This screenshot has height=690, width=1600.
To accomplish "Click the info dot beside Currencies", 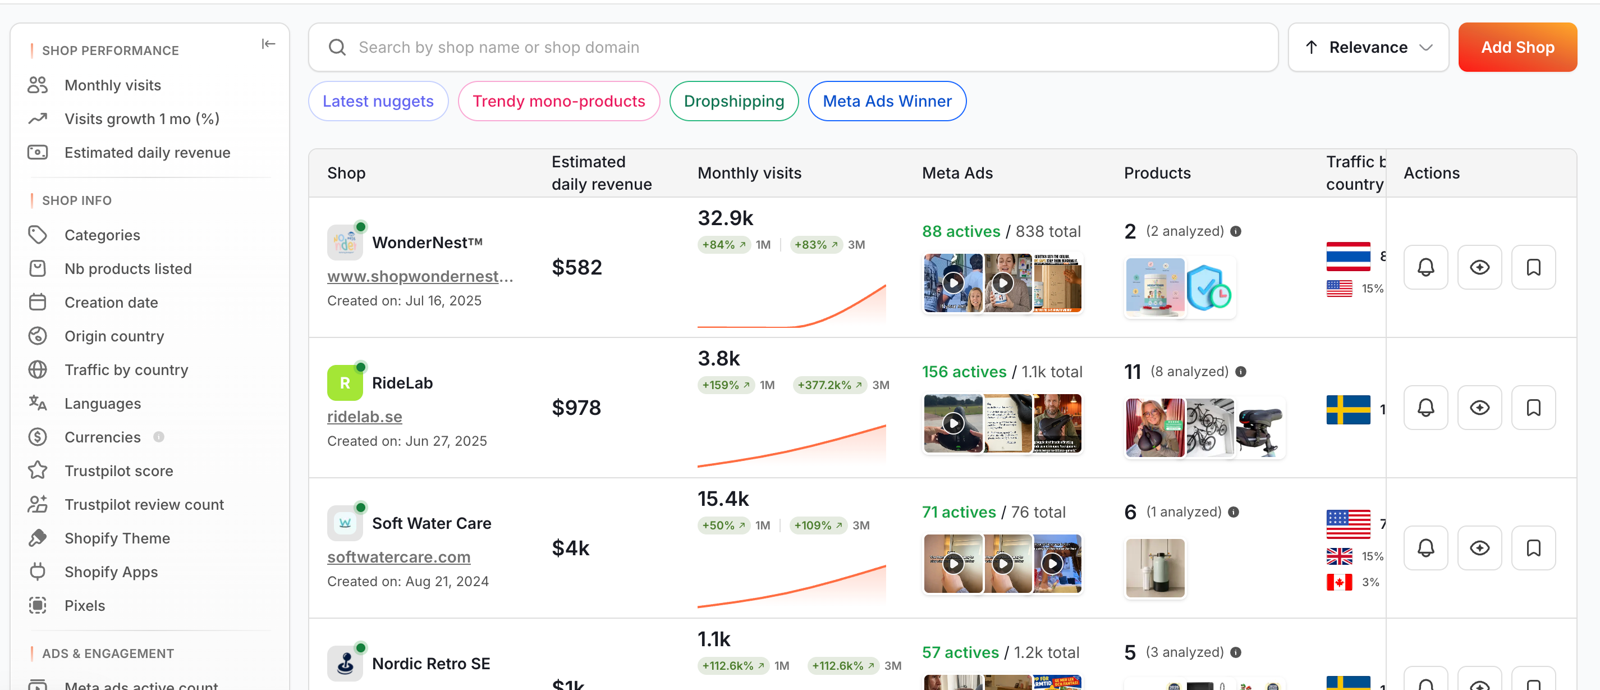I will 159,437.
